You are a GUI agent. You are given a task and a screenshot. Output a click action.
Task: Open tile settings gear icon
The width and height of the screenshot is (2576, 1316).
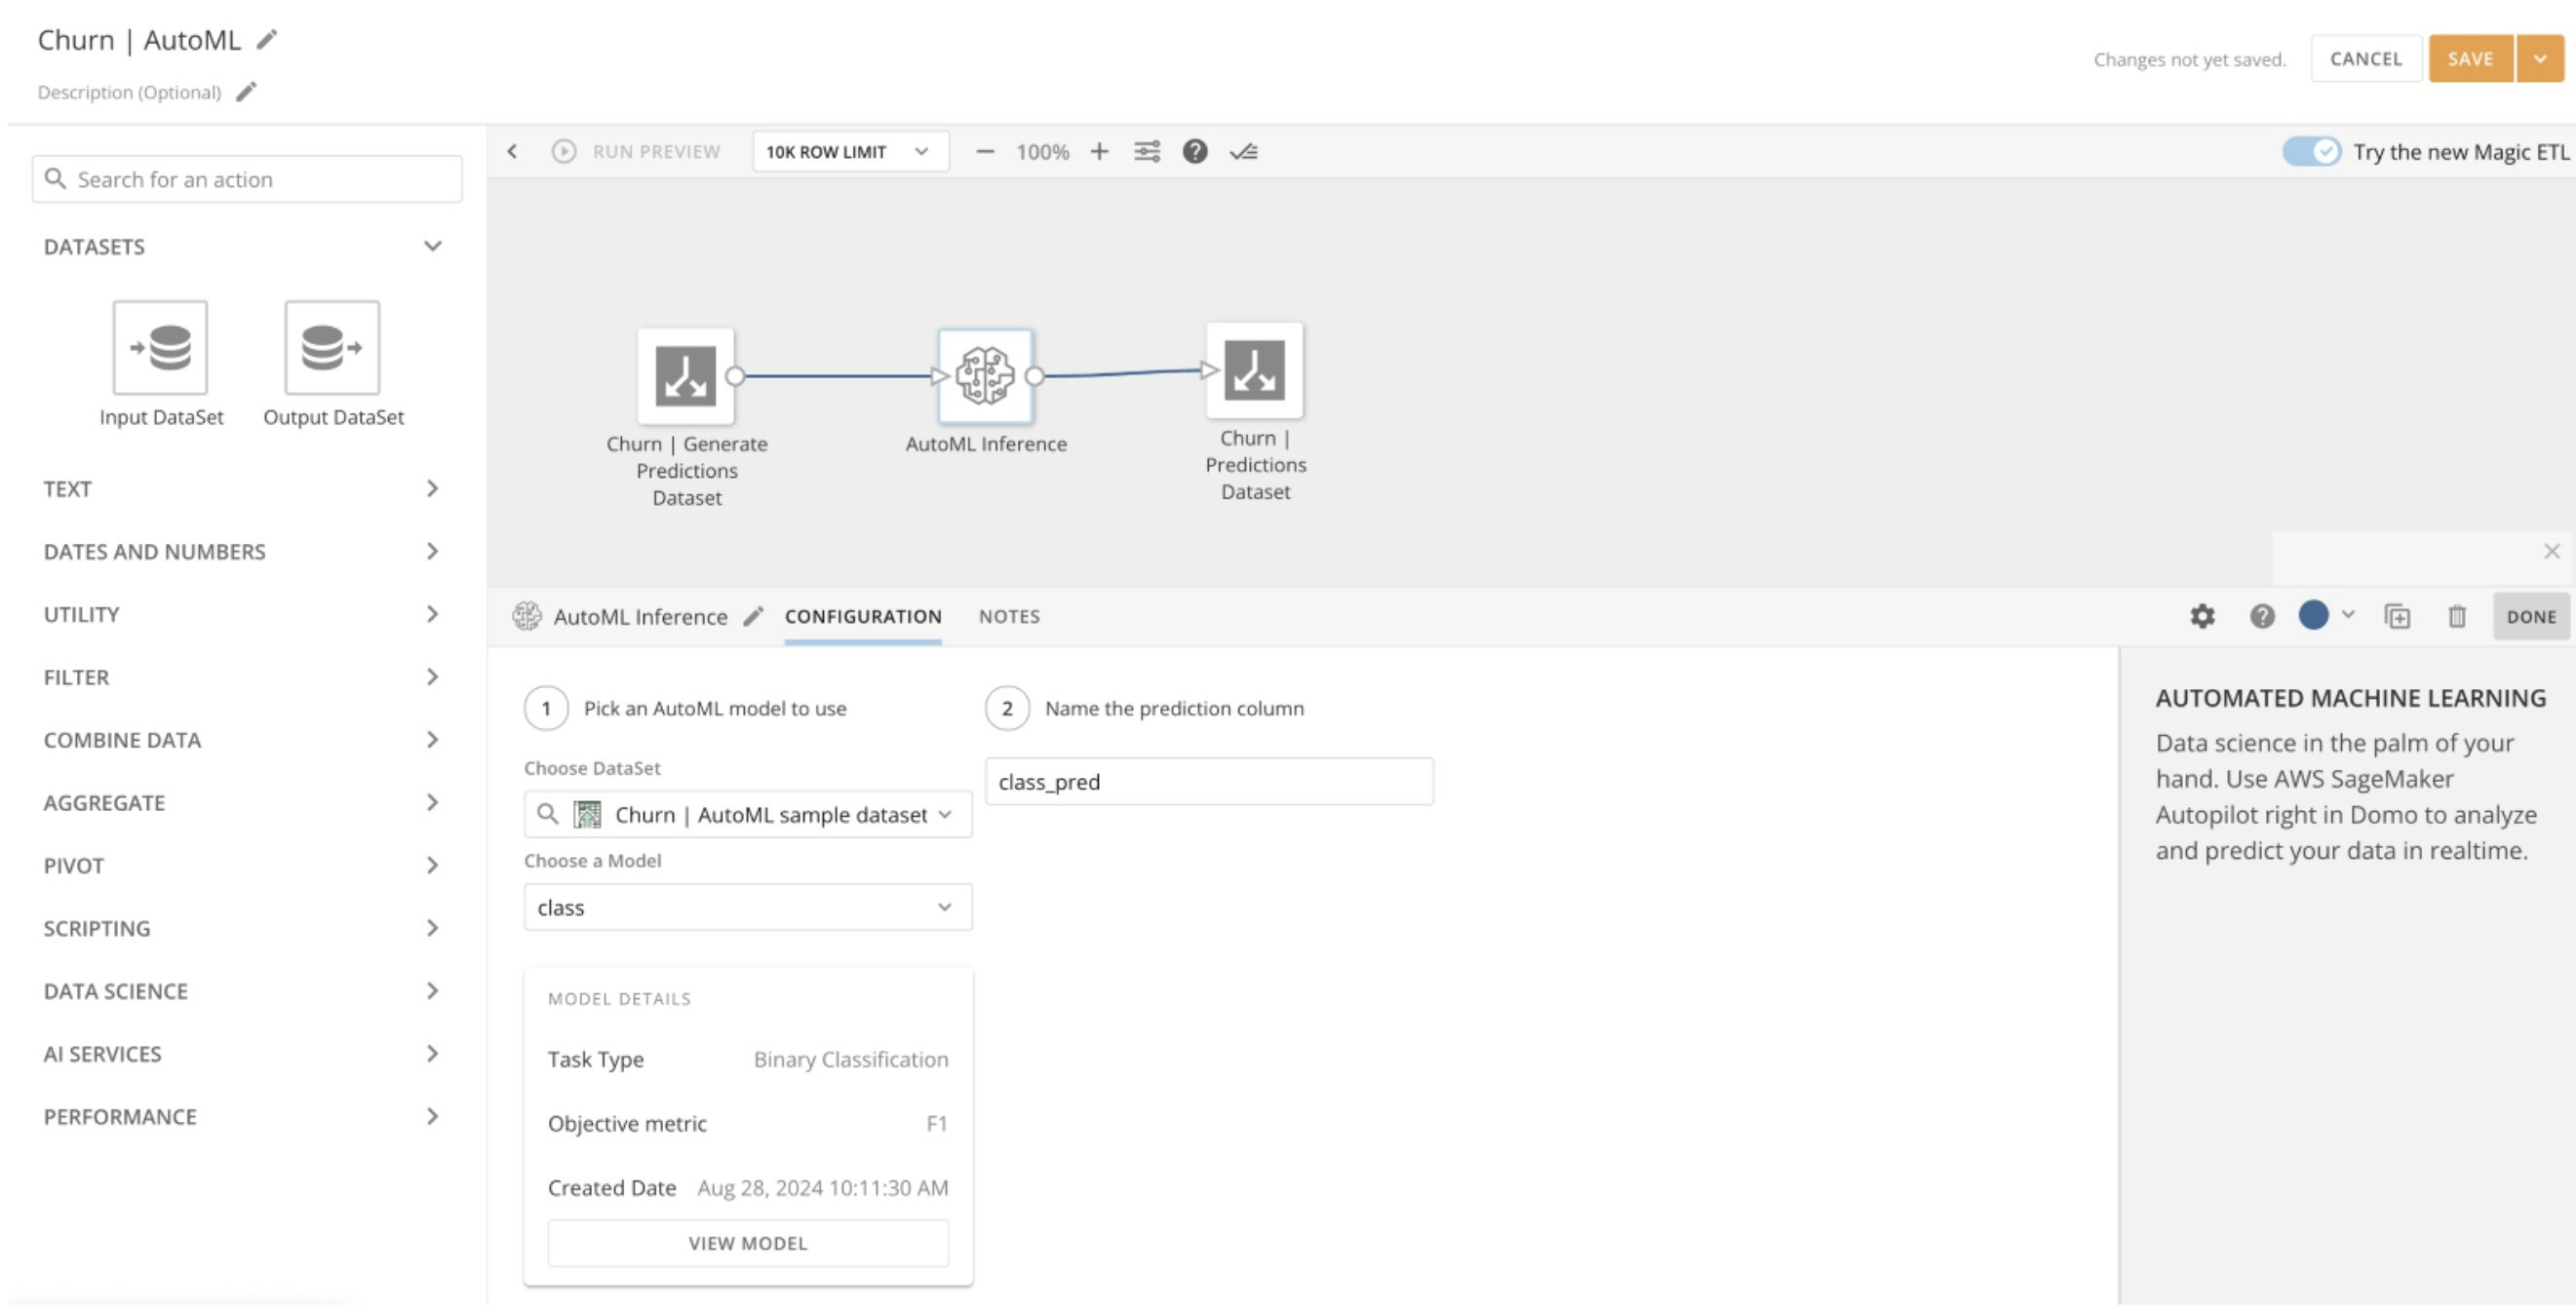2202,617
